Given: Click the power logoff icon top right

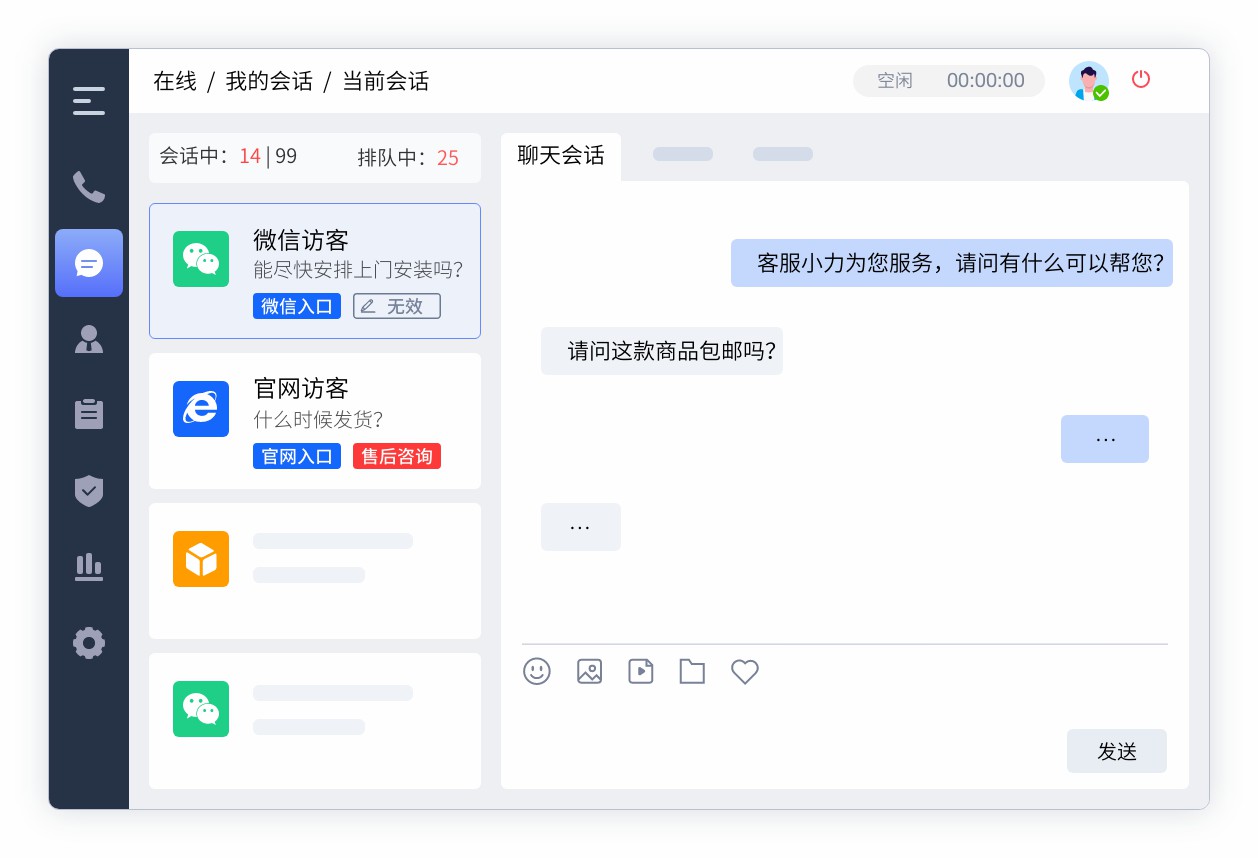Looking at the screenshot, I should coord(1141,80).
